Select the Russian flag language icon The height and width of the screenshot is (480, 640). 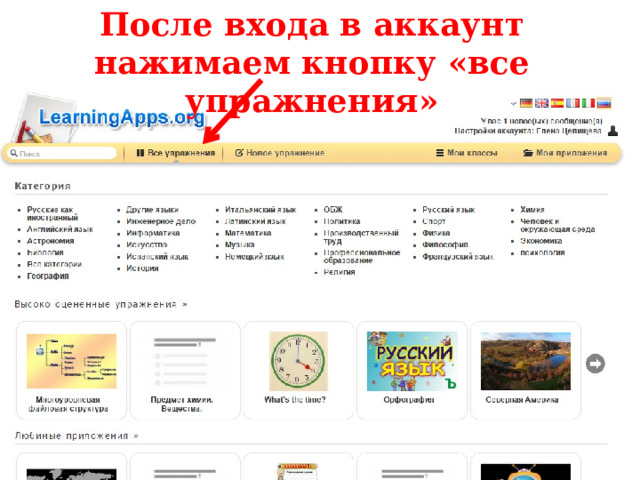pyautogui.click(x=604, y=103)
